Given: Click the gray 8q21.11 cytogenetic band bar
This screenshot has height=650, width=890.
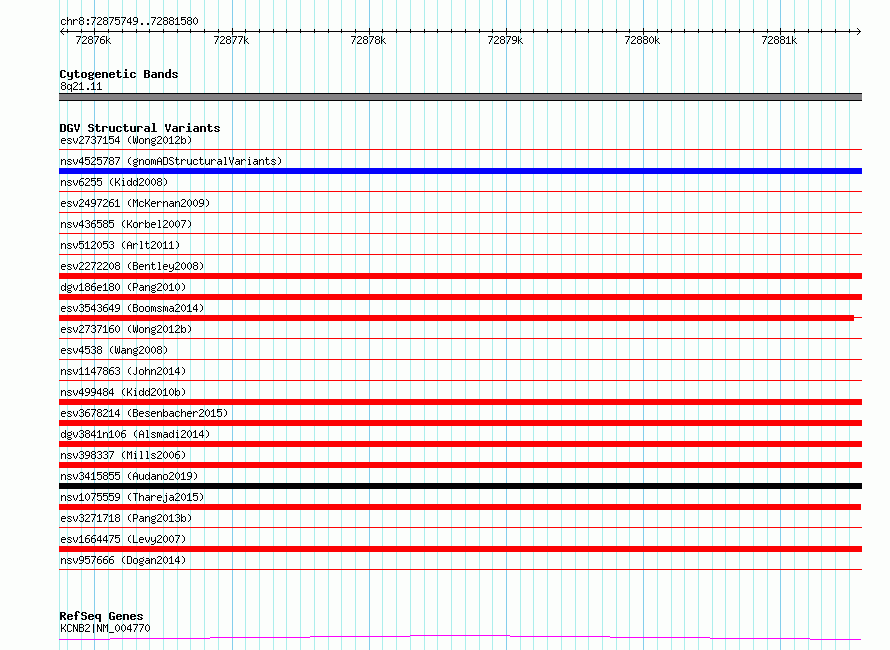Looking at the screenshot, I should click(x=460, y=97).
